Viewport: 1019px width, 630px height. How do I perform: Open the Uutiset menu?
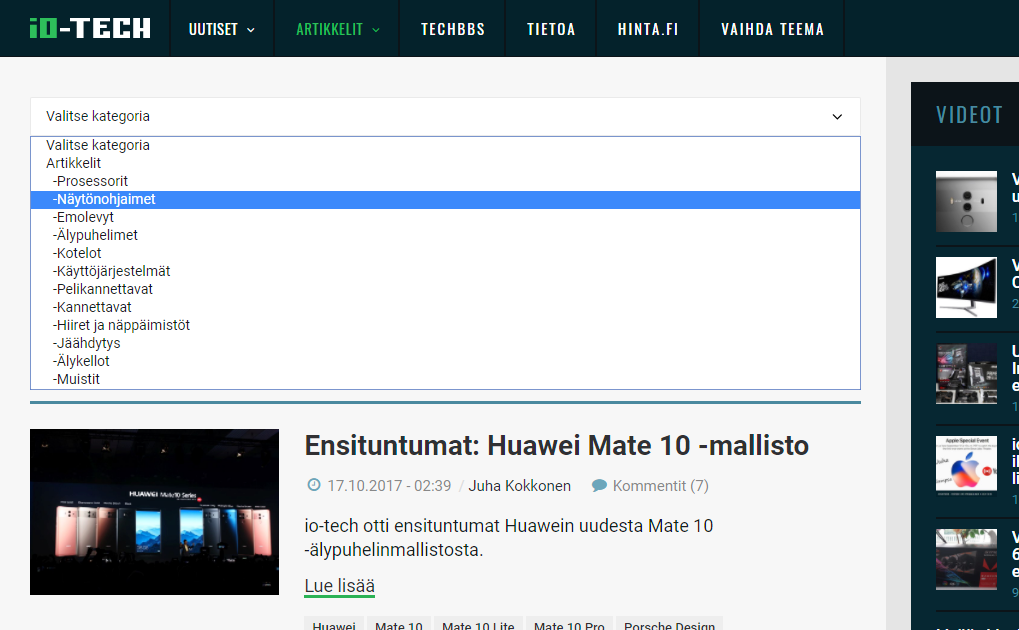click(213, 29)
